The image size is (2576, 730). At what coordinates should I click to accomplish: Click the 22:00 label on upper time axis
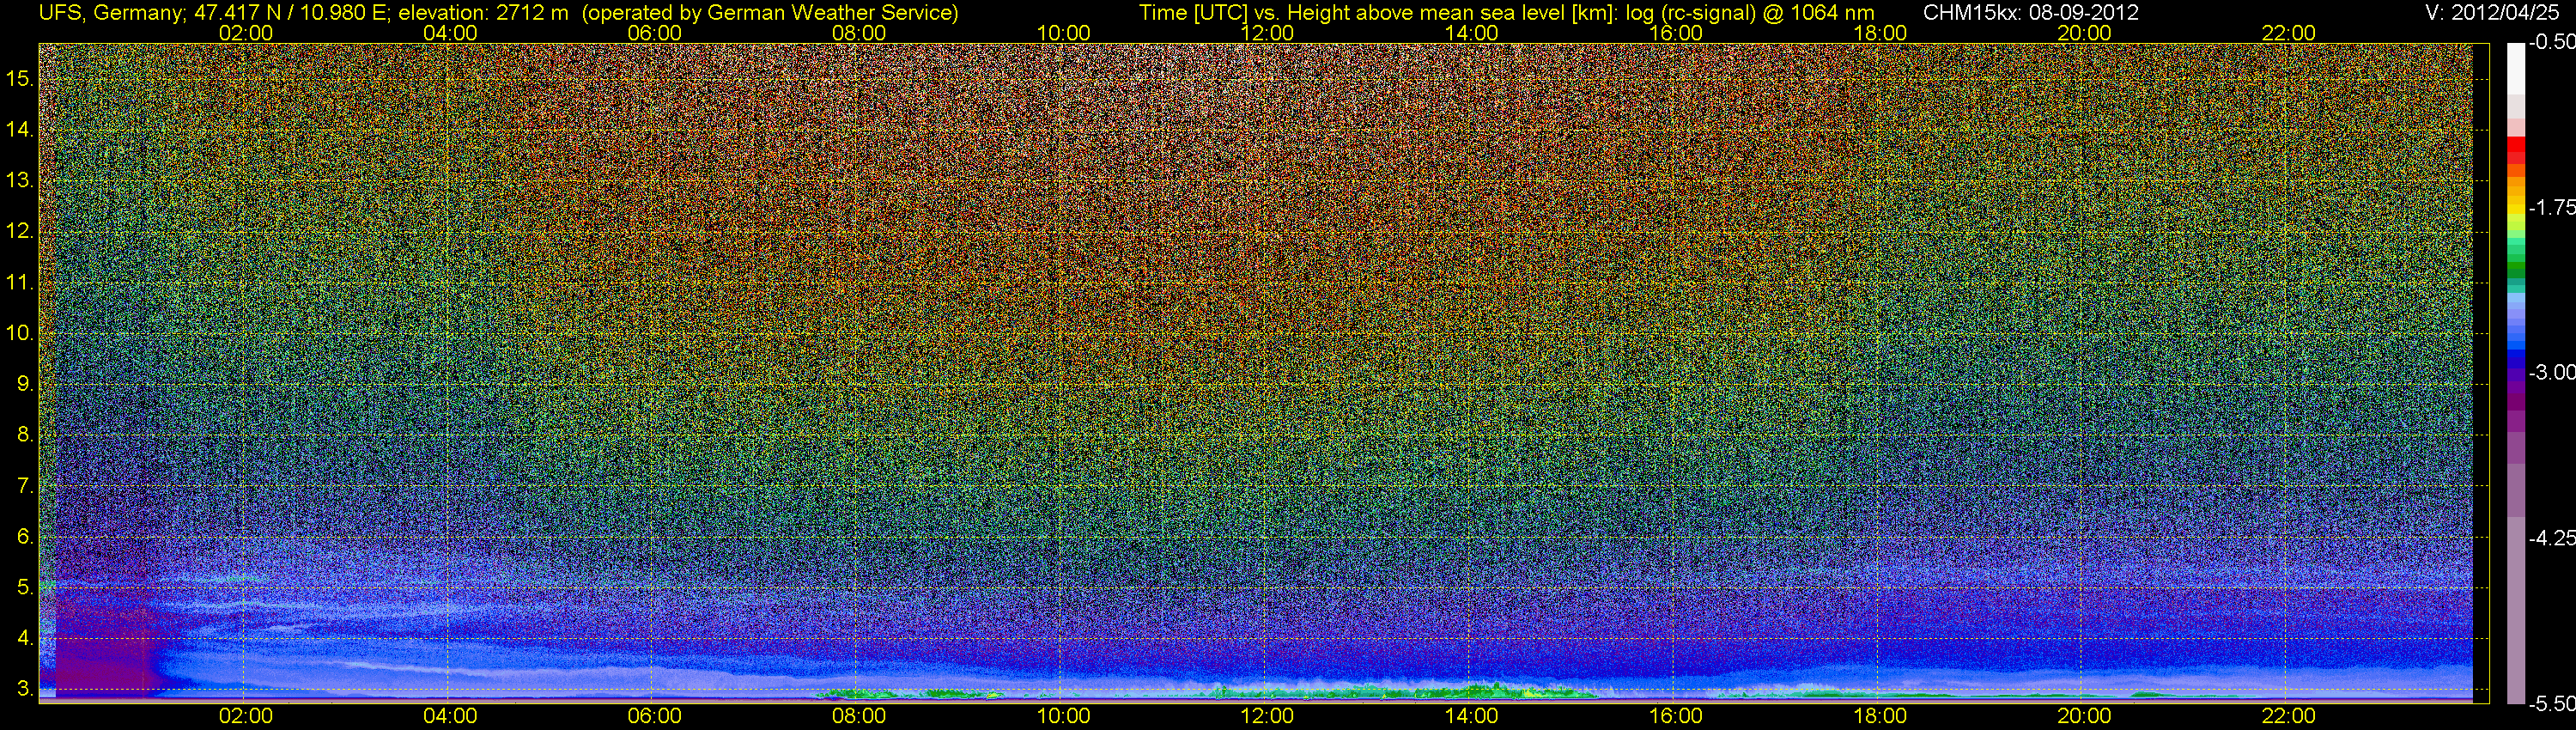(x=2288, y=33)
